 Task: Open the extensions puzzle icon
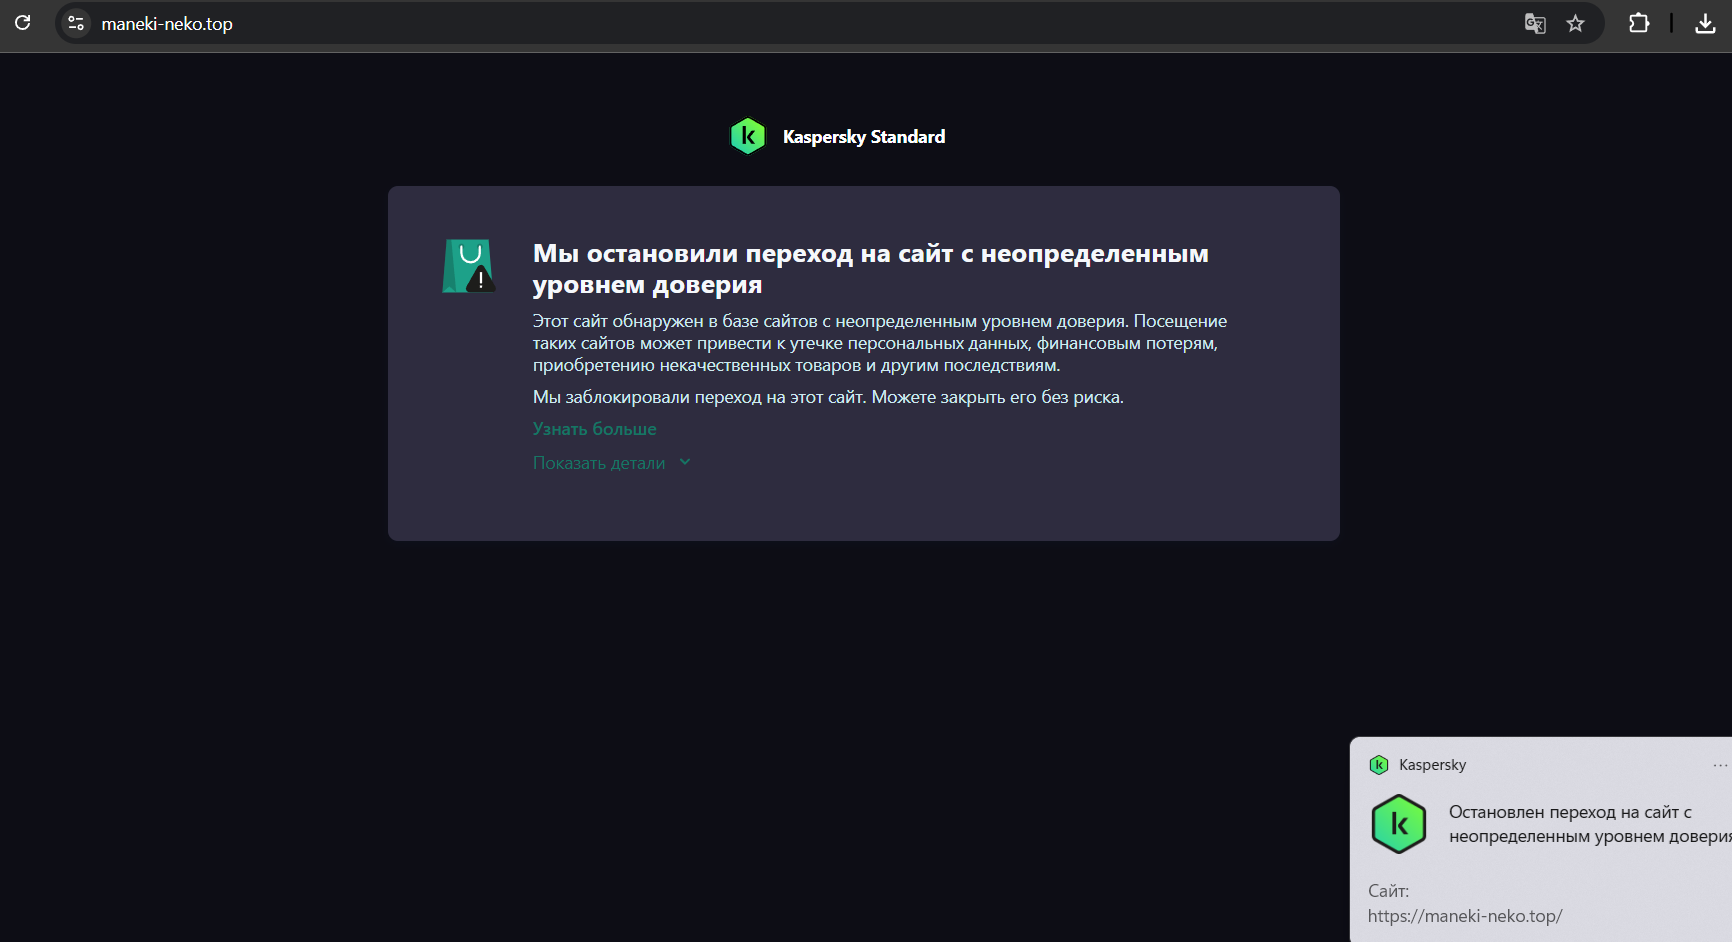coord(1639,23)
